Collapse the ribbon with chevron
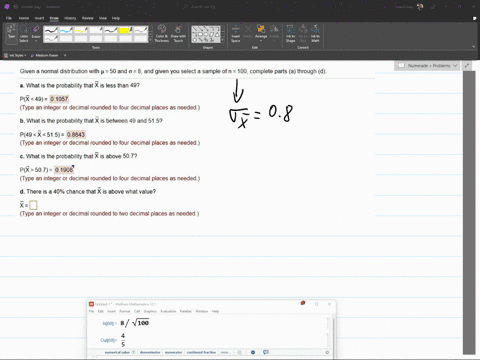The image size is (480, 360). (x=474, y=47)
